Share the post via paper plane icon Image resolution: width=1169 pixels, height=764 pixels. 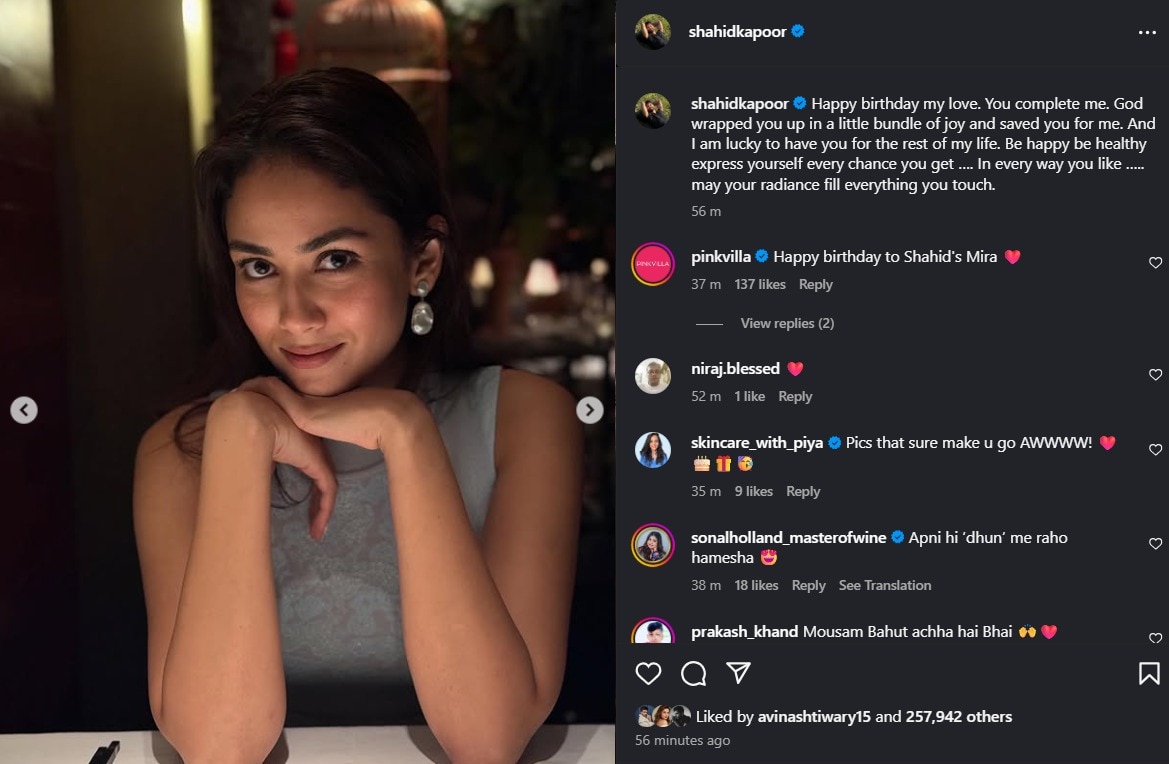pos(738,672)
